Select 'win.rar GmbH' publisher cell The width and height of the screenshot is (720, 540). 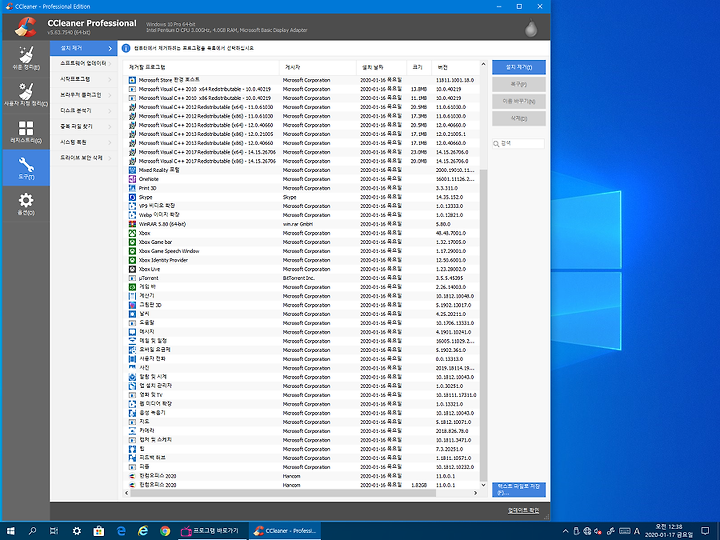pyautogui.click(x=298, y=224)
